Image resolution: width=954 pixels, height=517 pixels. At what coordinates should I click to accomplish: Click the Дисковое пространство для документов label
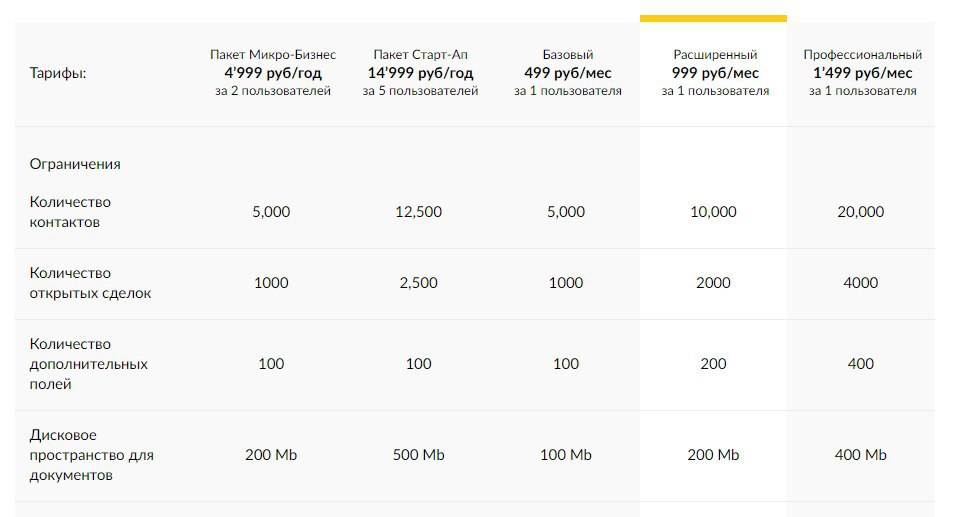point(91,455)
